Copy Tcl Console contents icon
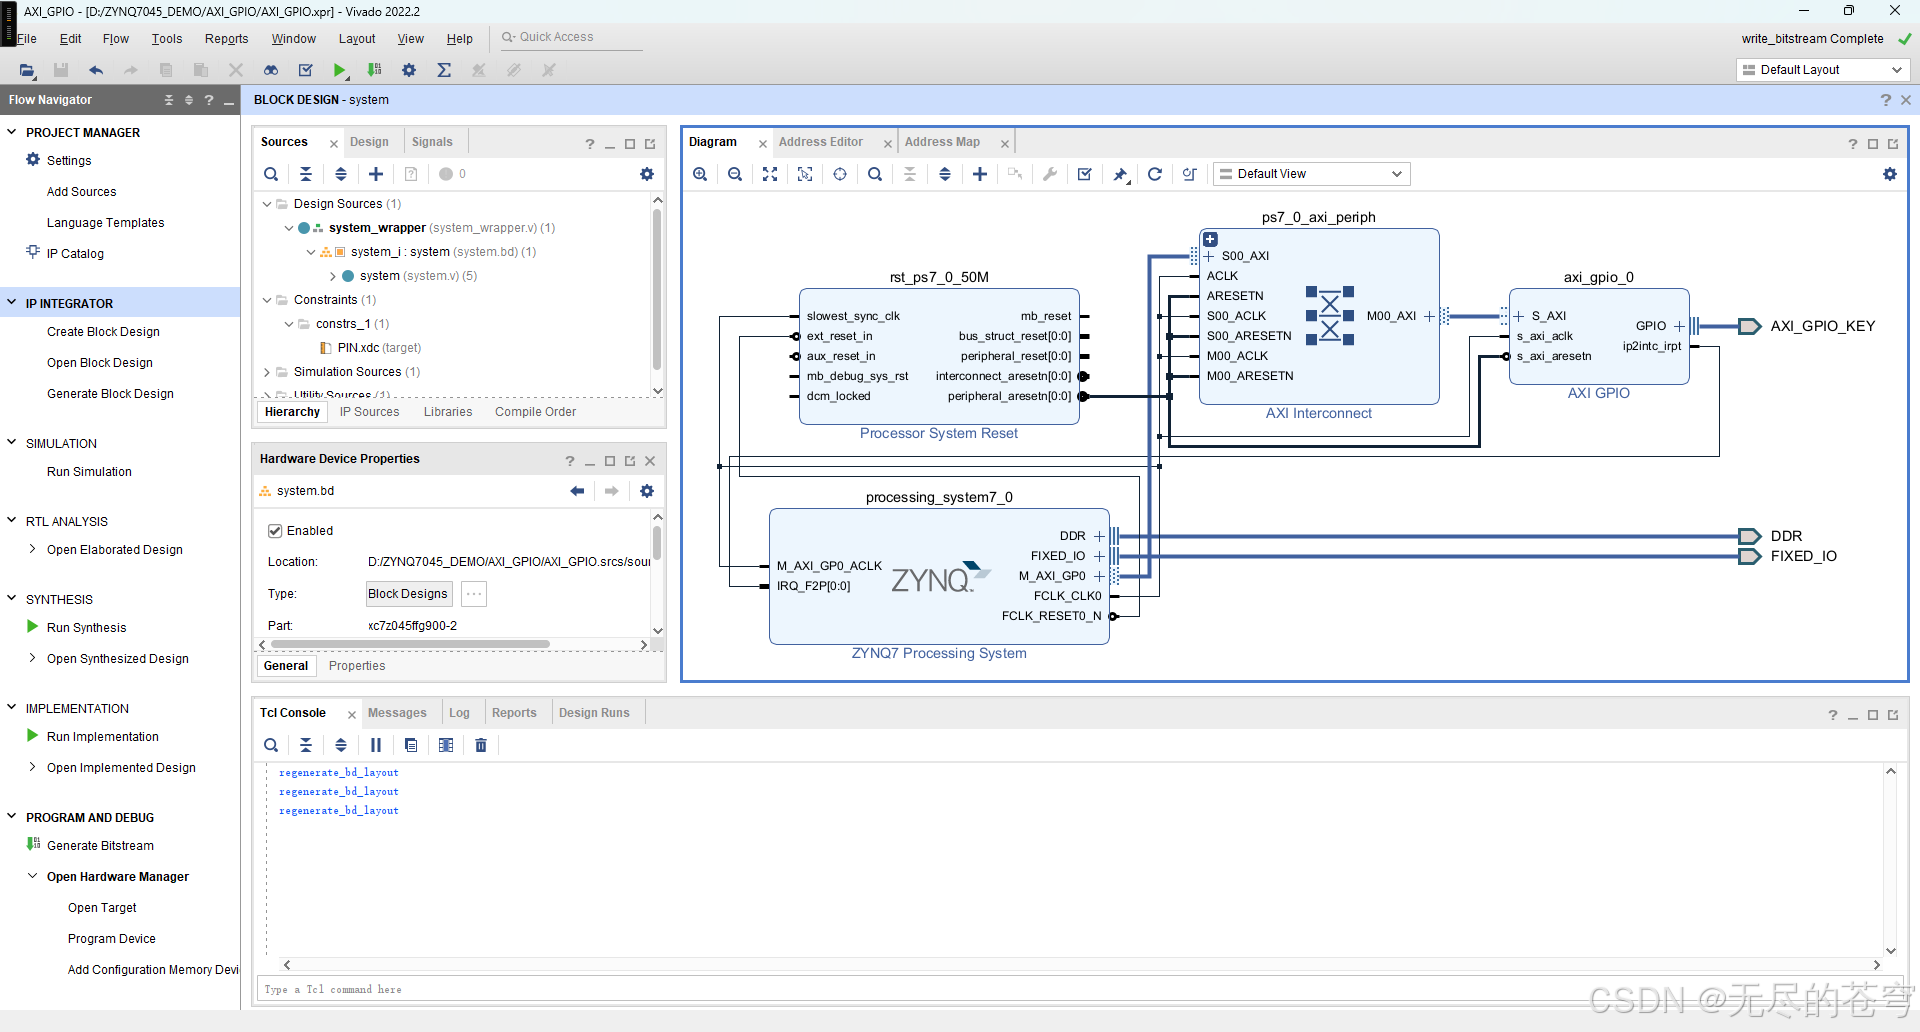This screenshot has width=1920, height=1032. click(x=411, y=745)
